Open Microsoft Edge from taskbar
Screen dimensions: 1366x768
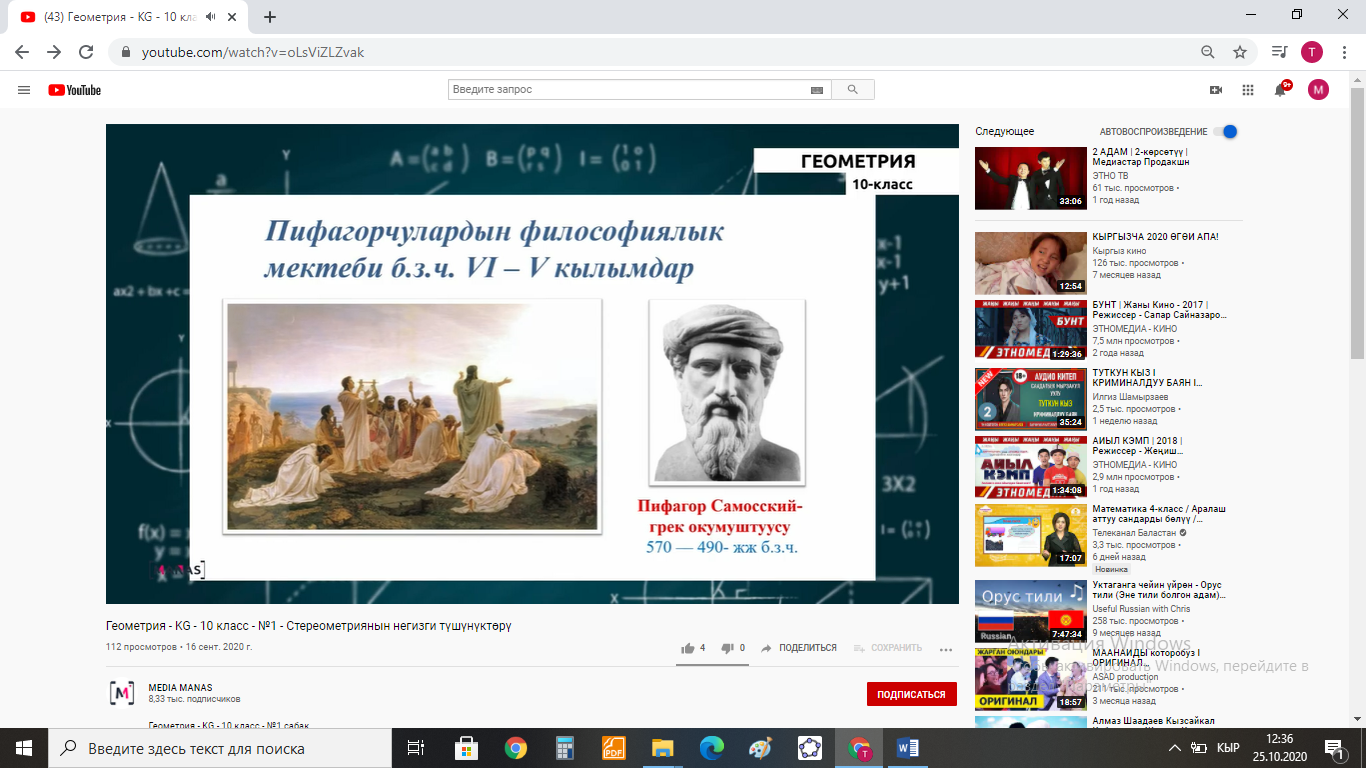pyautogui.click(x=711, y=748)
